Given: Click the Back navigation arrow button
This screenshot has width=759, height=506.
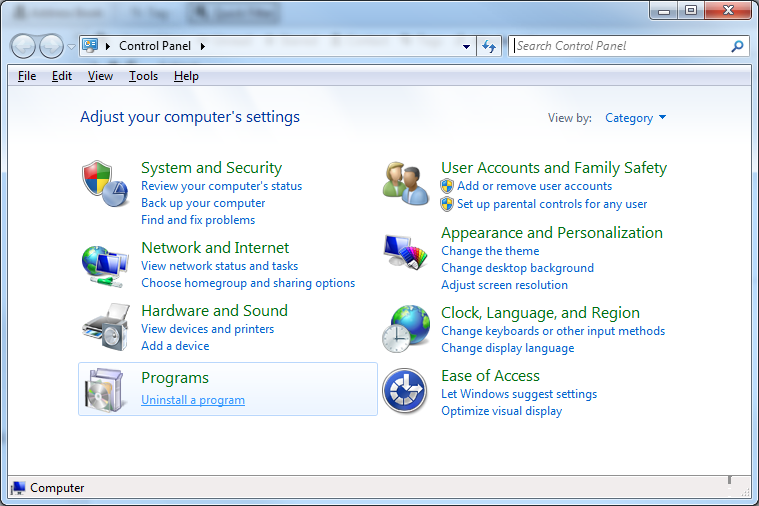Looking at the screenshot, I should (23, 46).
